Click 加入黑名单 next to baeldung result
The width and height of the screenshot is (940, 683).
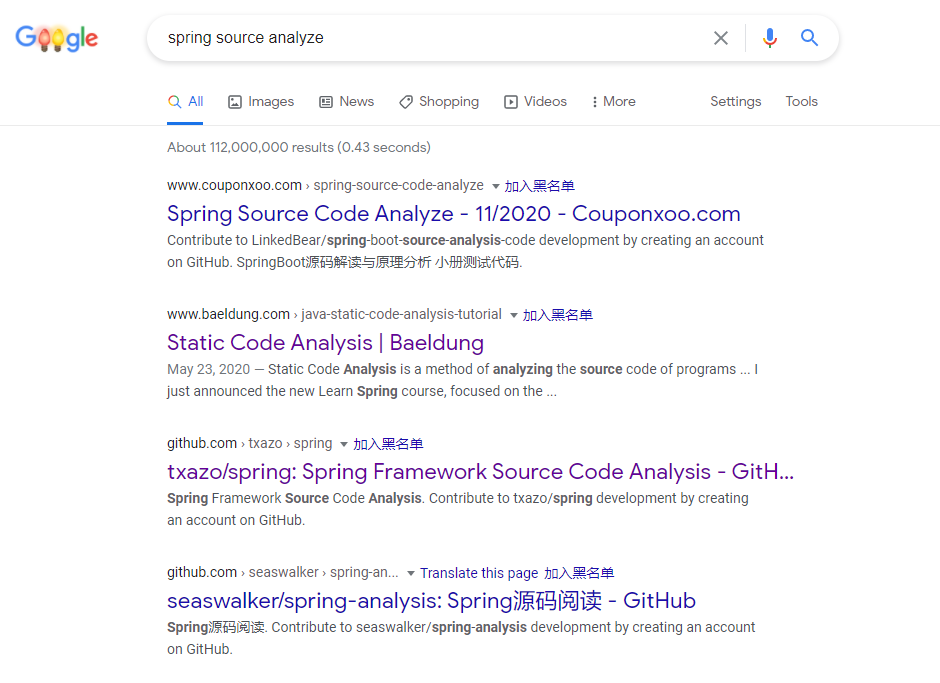pos(558,315)
